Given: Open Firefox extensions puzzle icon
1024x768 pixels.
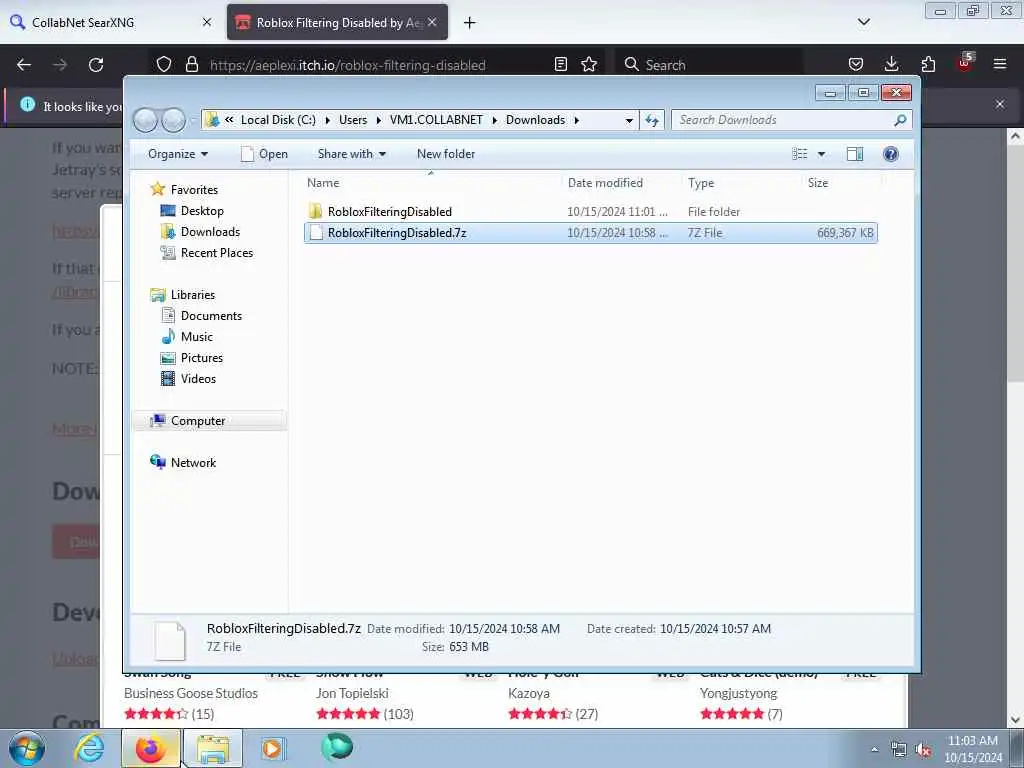Looking at the screenshot, I should (x=928, y=65).
